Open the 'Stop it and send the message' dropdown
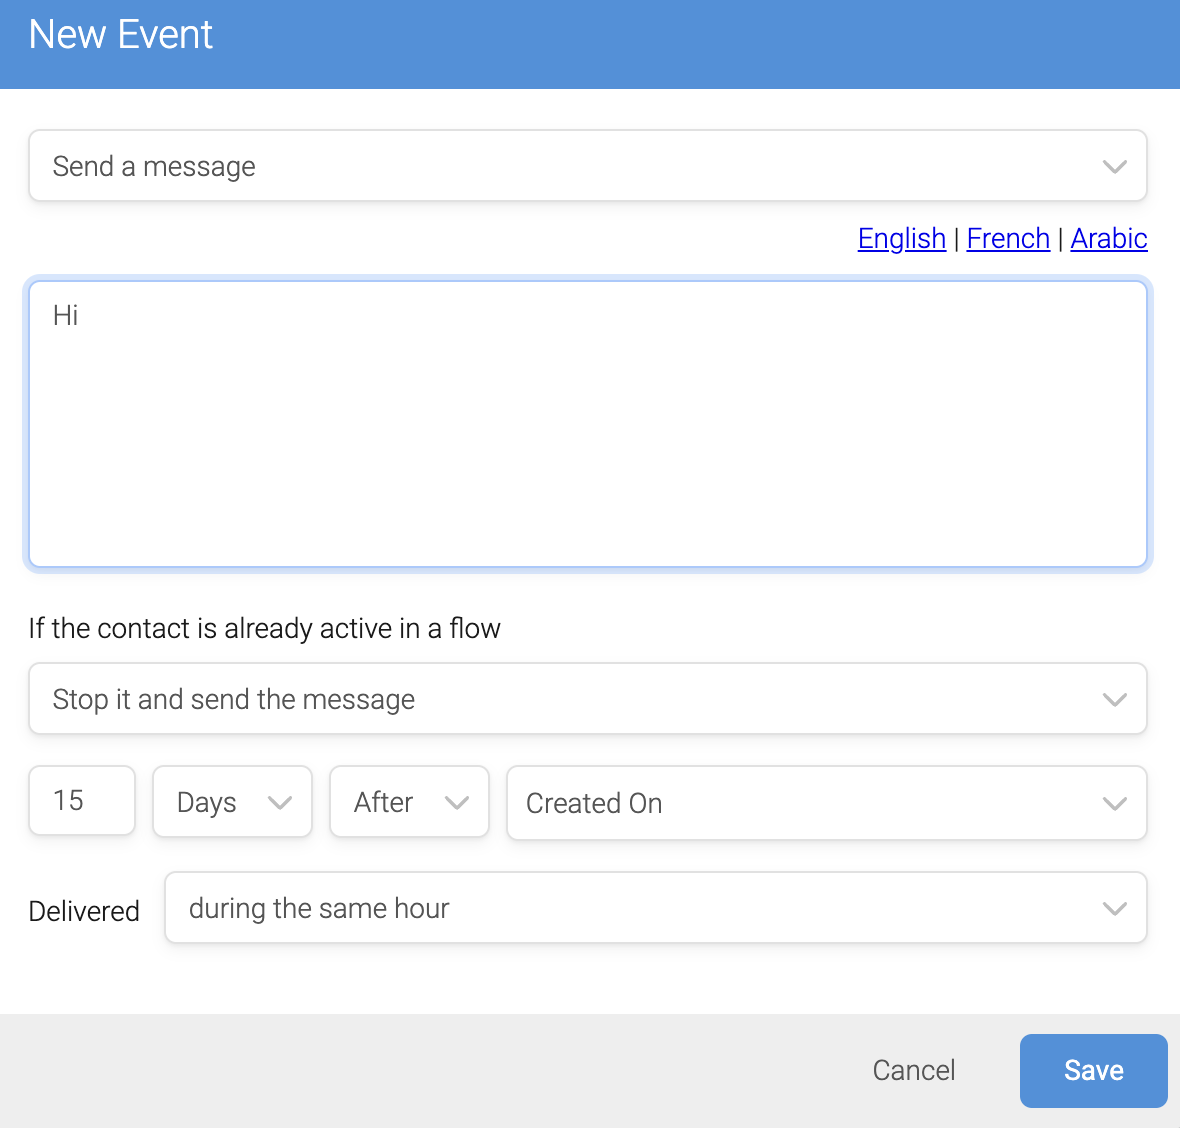The height and width of the screenshot is (1128, 1180). (x=588, y=698)
